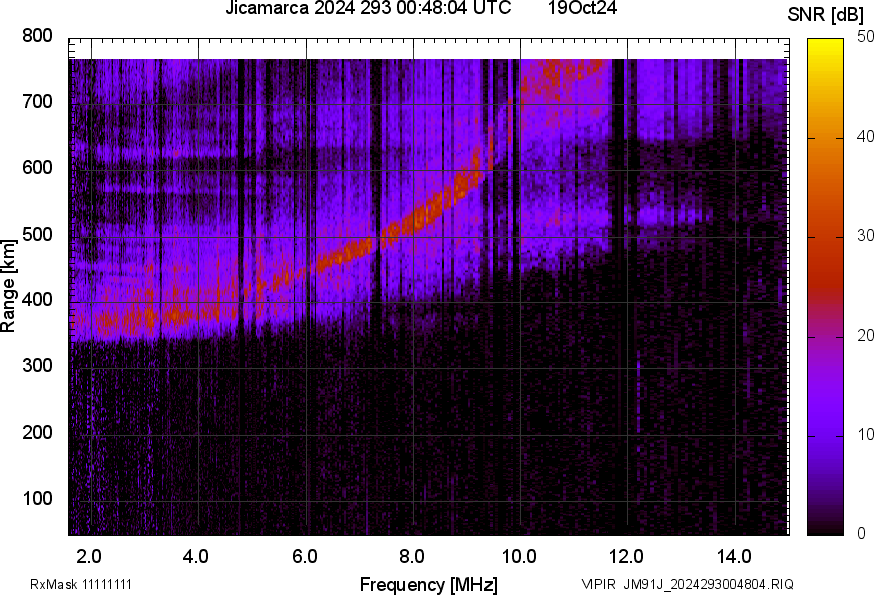Click the 'SNR [dB]' colorbar title
The width and height of the screenshot is (874, 595).
(x=825, y=15)
